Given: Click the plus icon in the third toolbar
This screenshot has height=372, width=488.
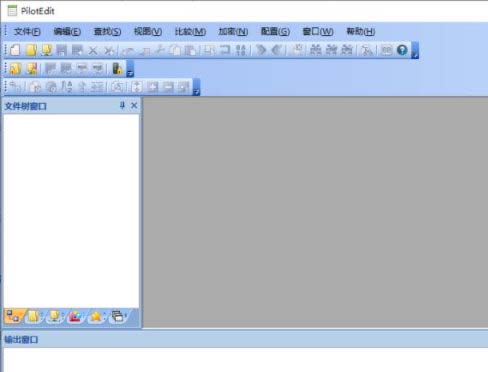Looking at the screenshot, I should pyautogui.click(x=153, y=87).
